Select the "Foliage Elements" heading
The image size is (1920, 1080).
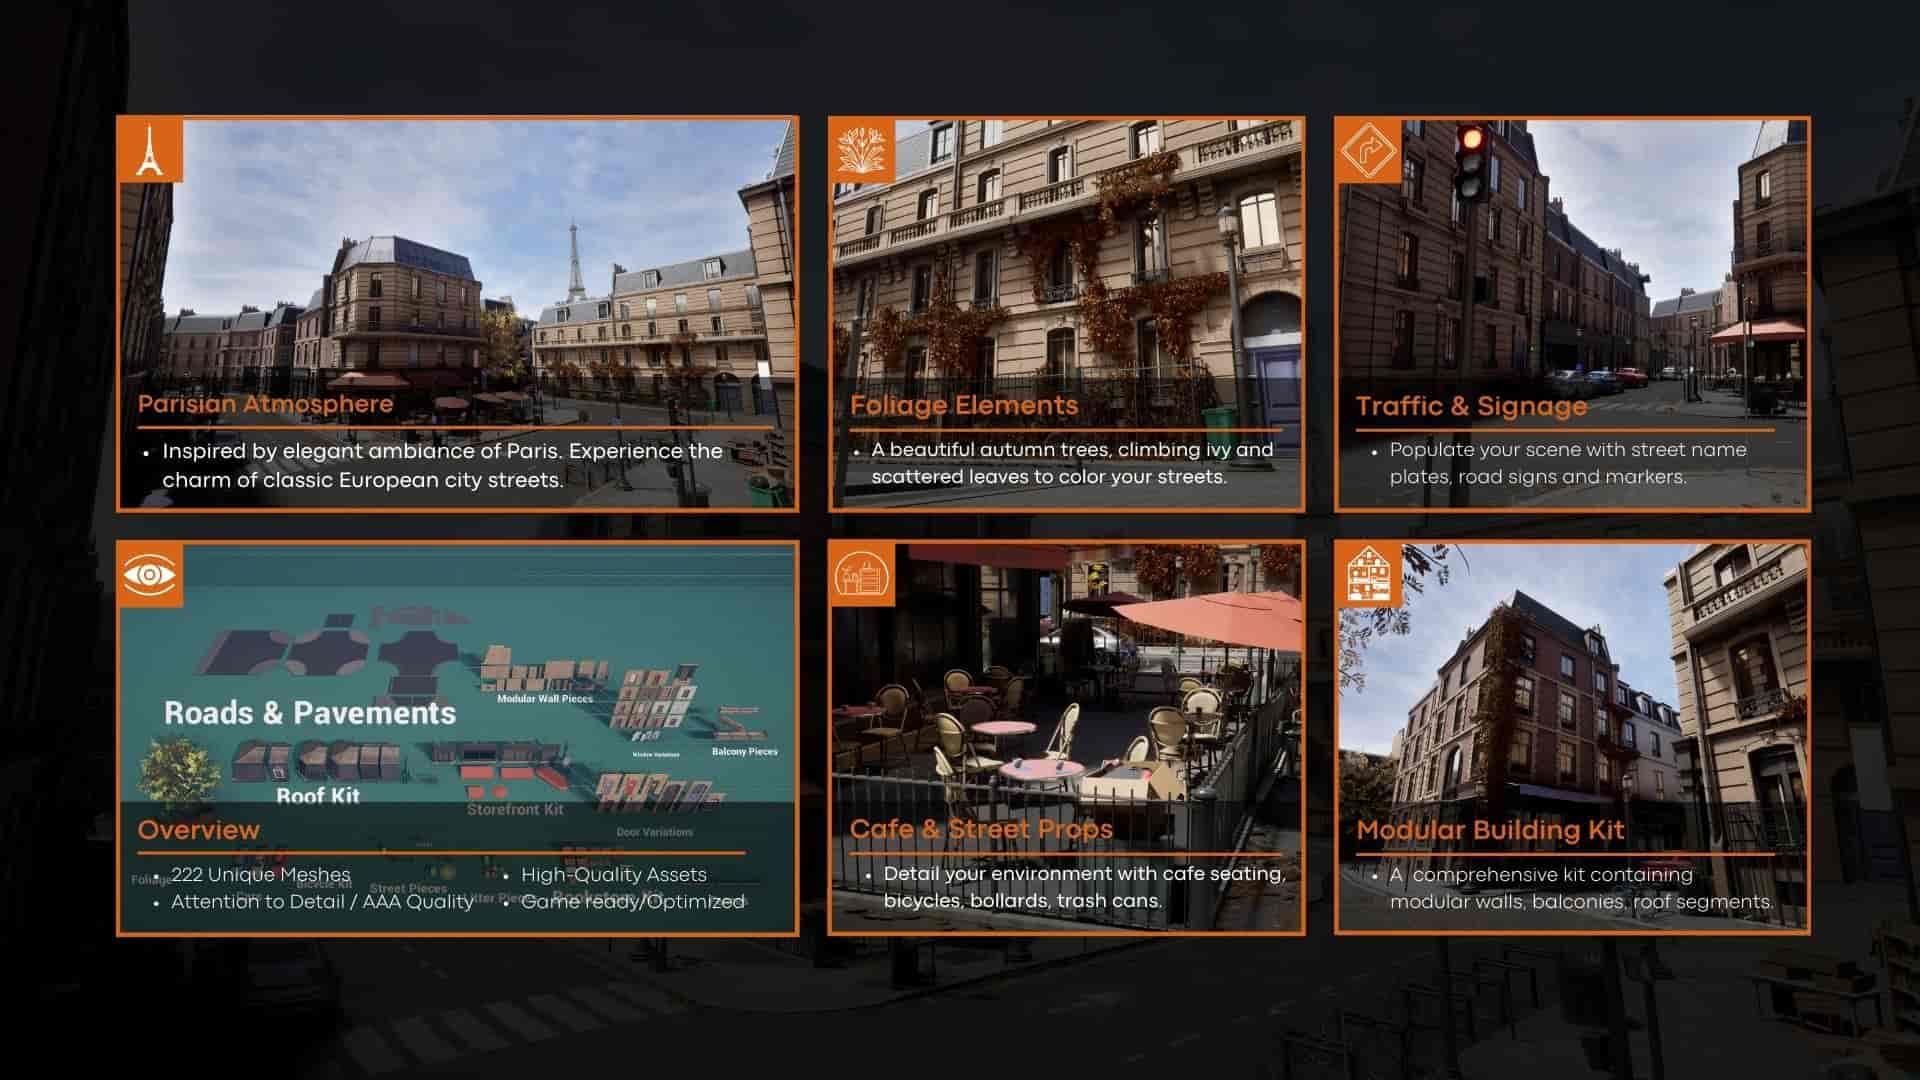(x=964, y=405)
